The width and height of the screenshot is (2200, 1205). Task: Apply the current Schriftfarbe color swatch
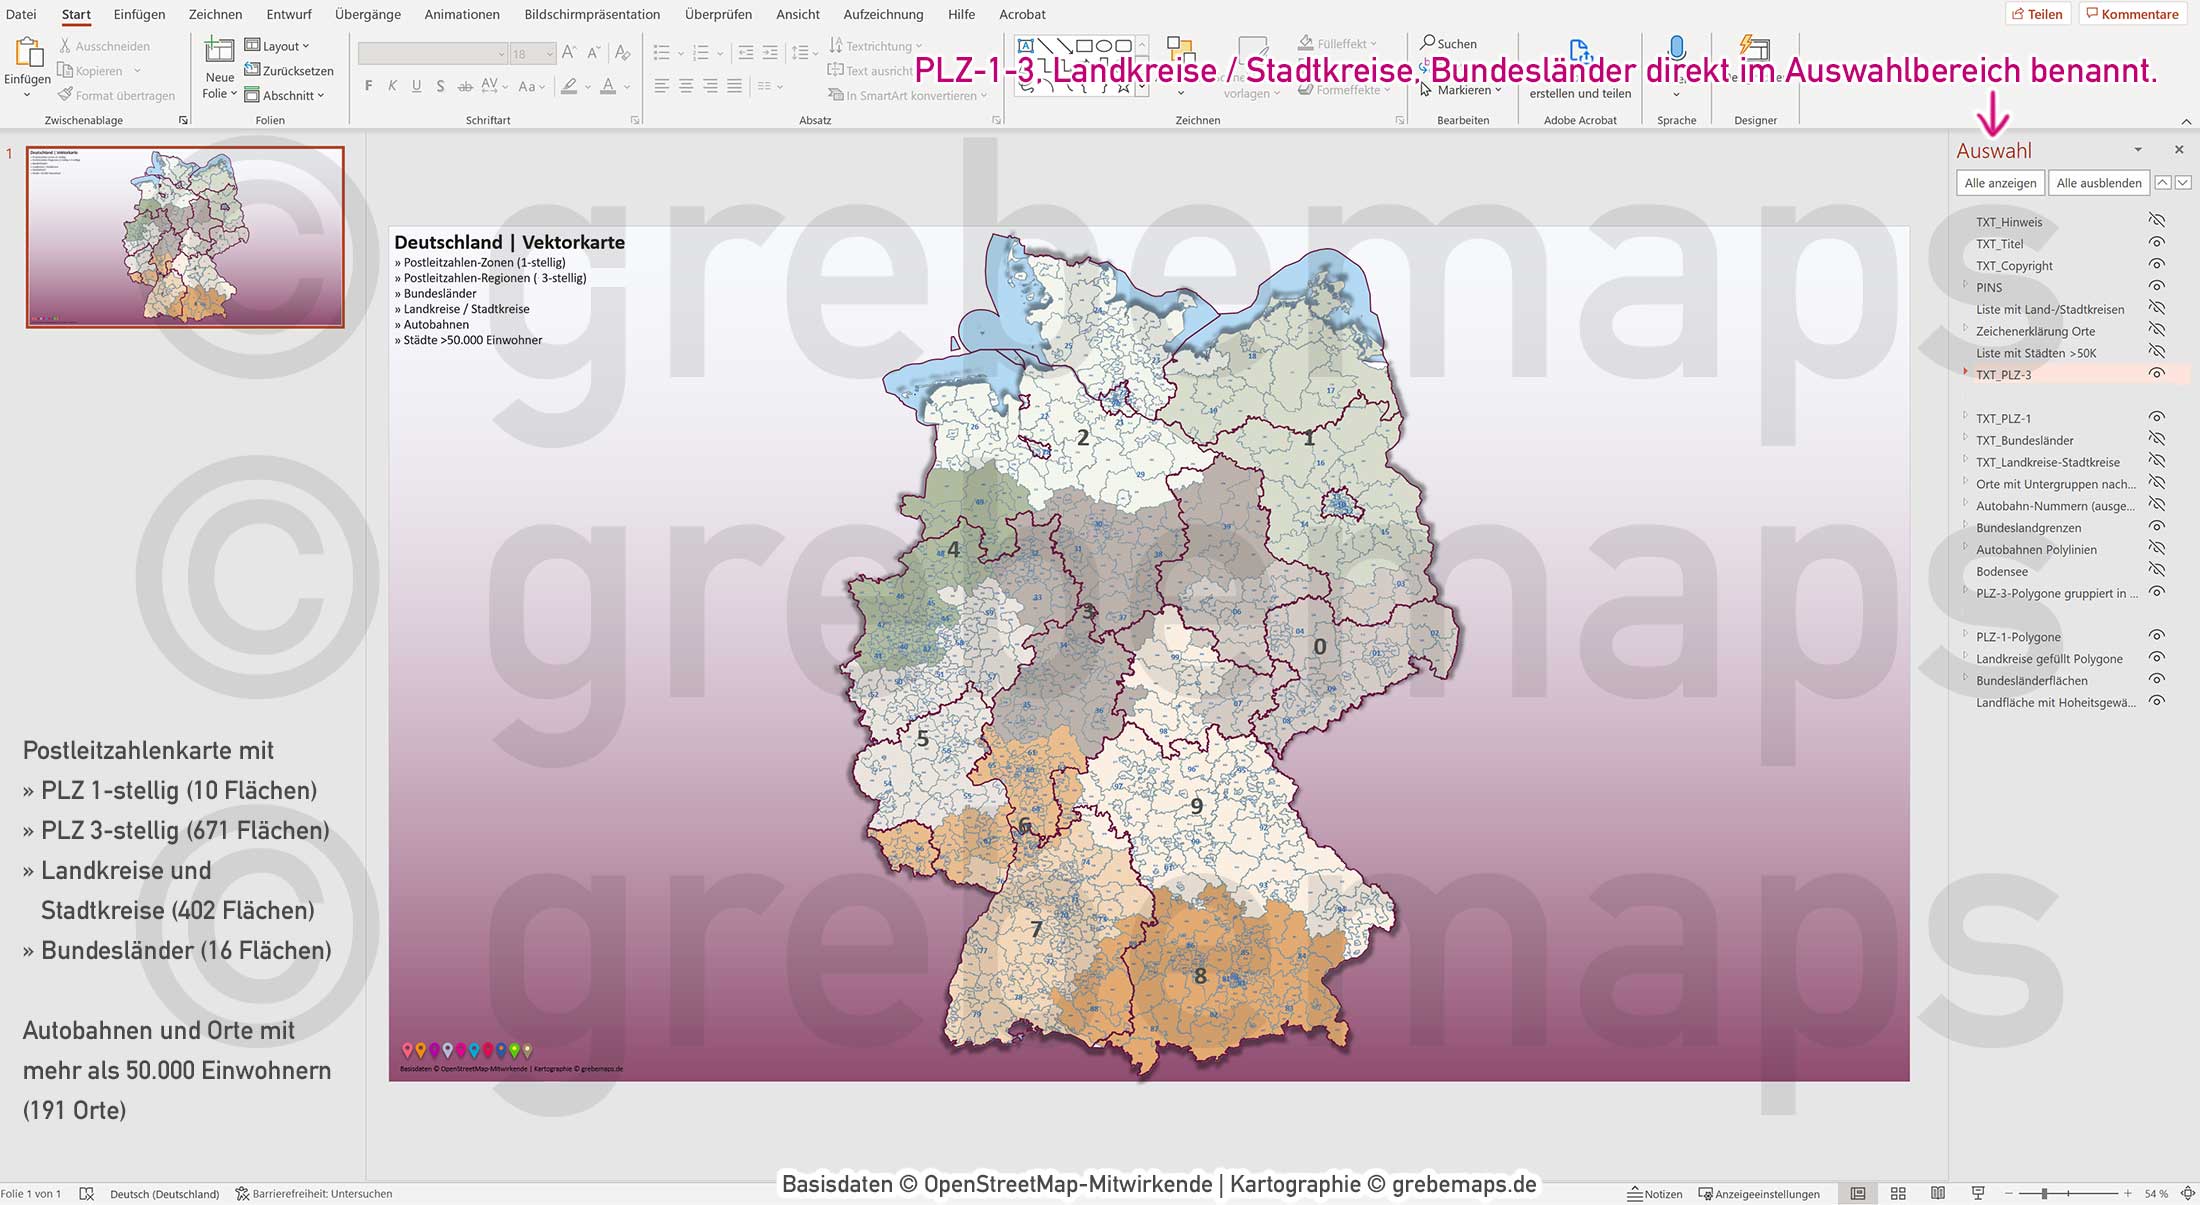pos(609,87)
